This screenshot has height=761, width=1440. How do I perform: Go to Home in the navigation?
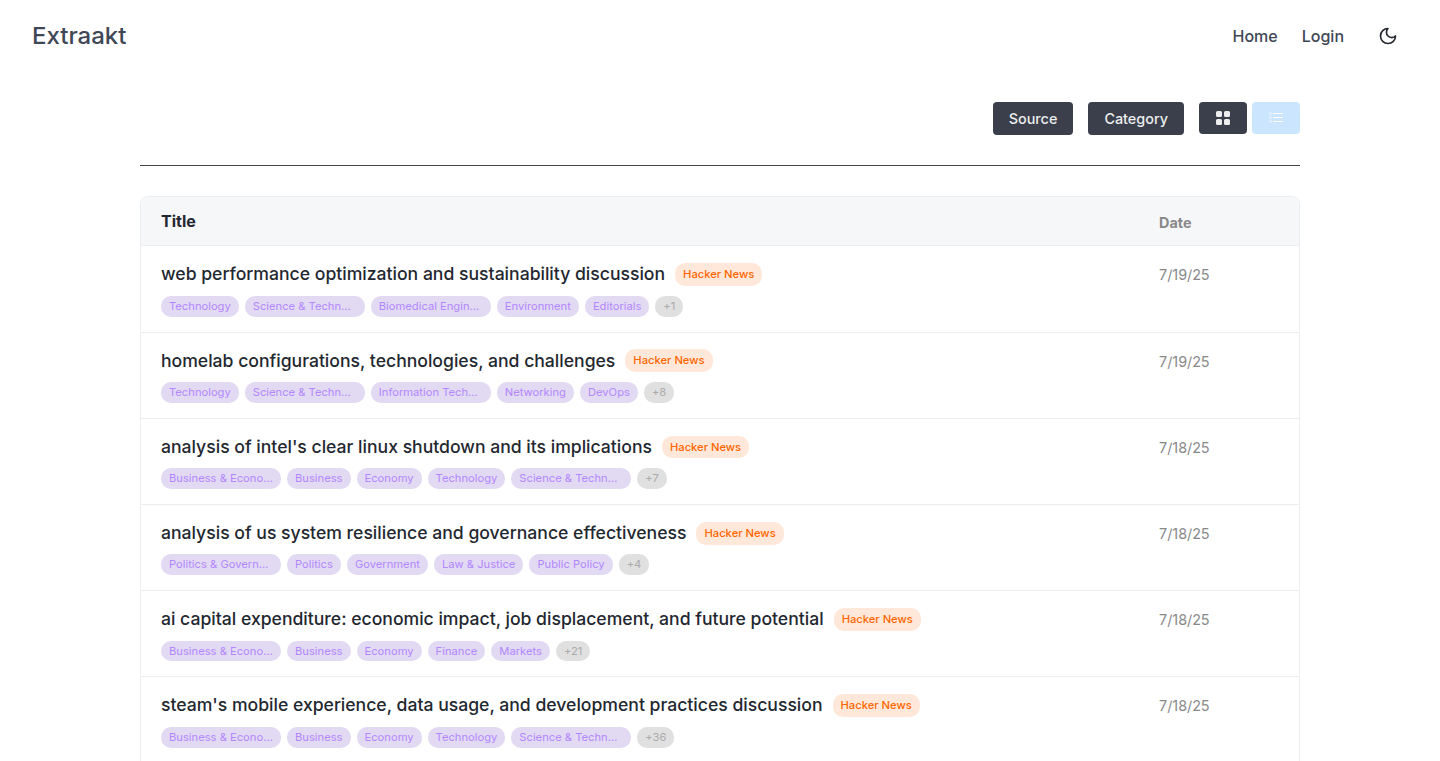(x=1255, y=36)
